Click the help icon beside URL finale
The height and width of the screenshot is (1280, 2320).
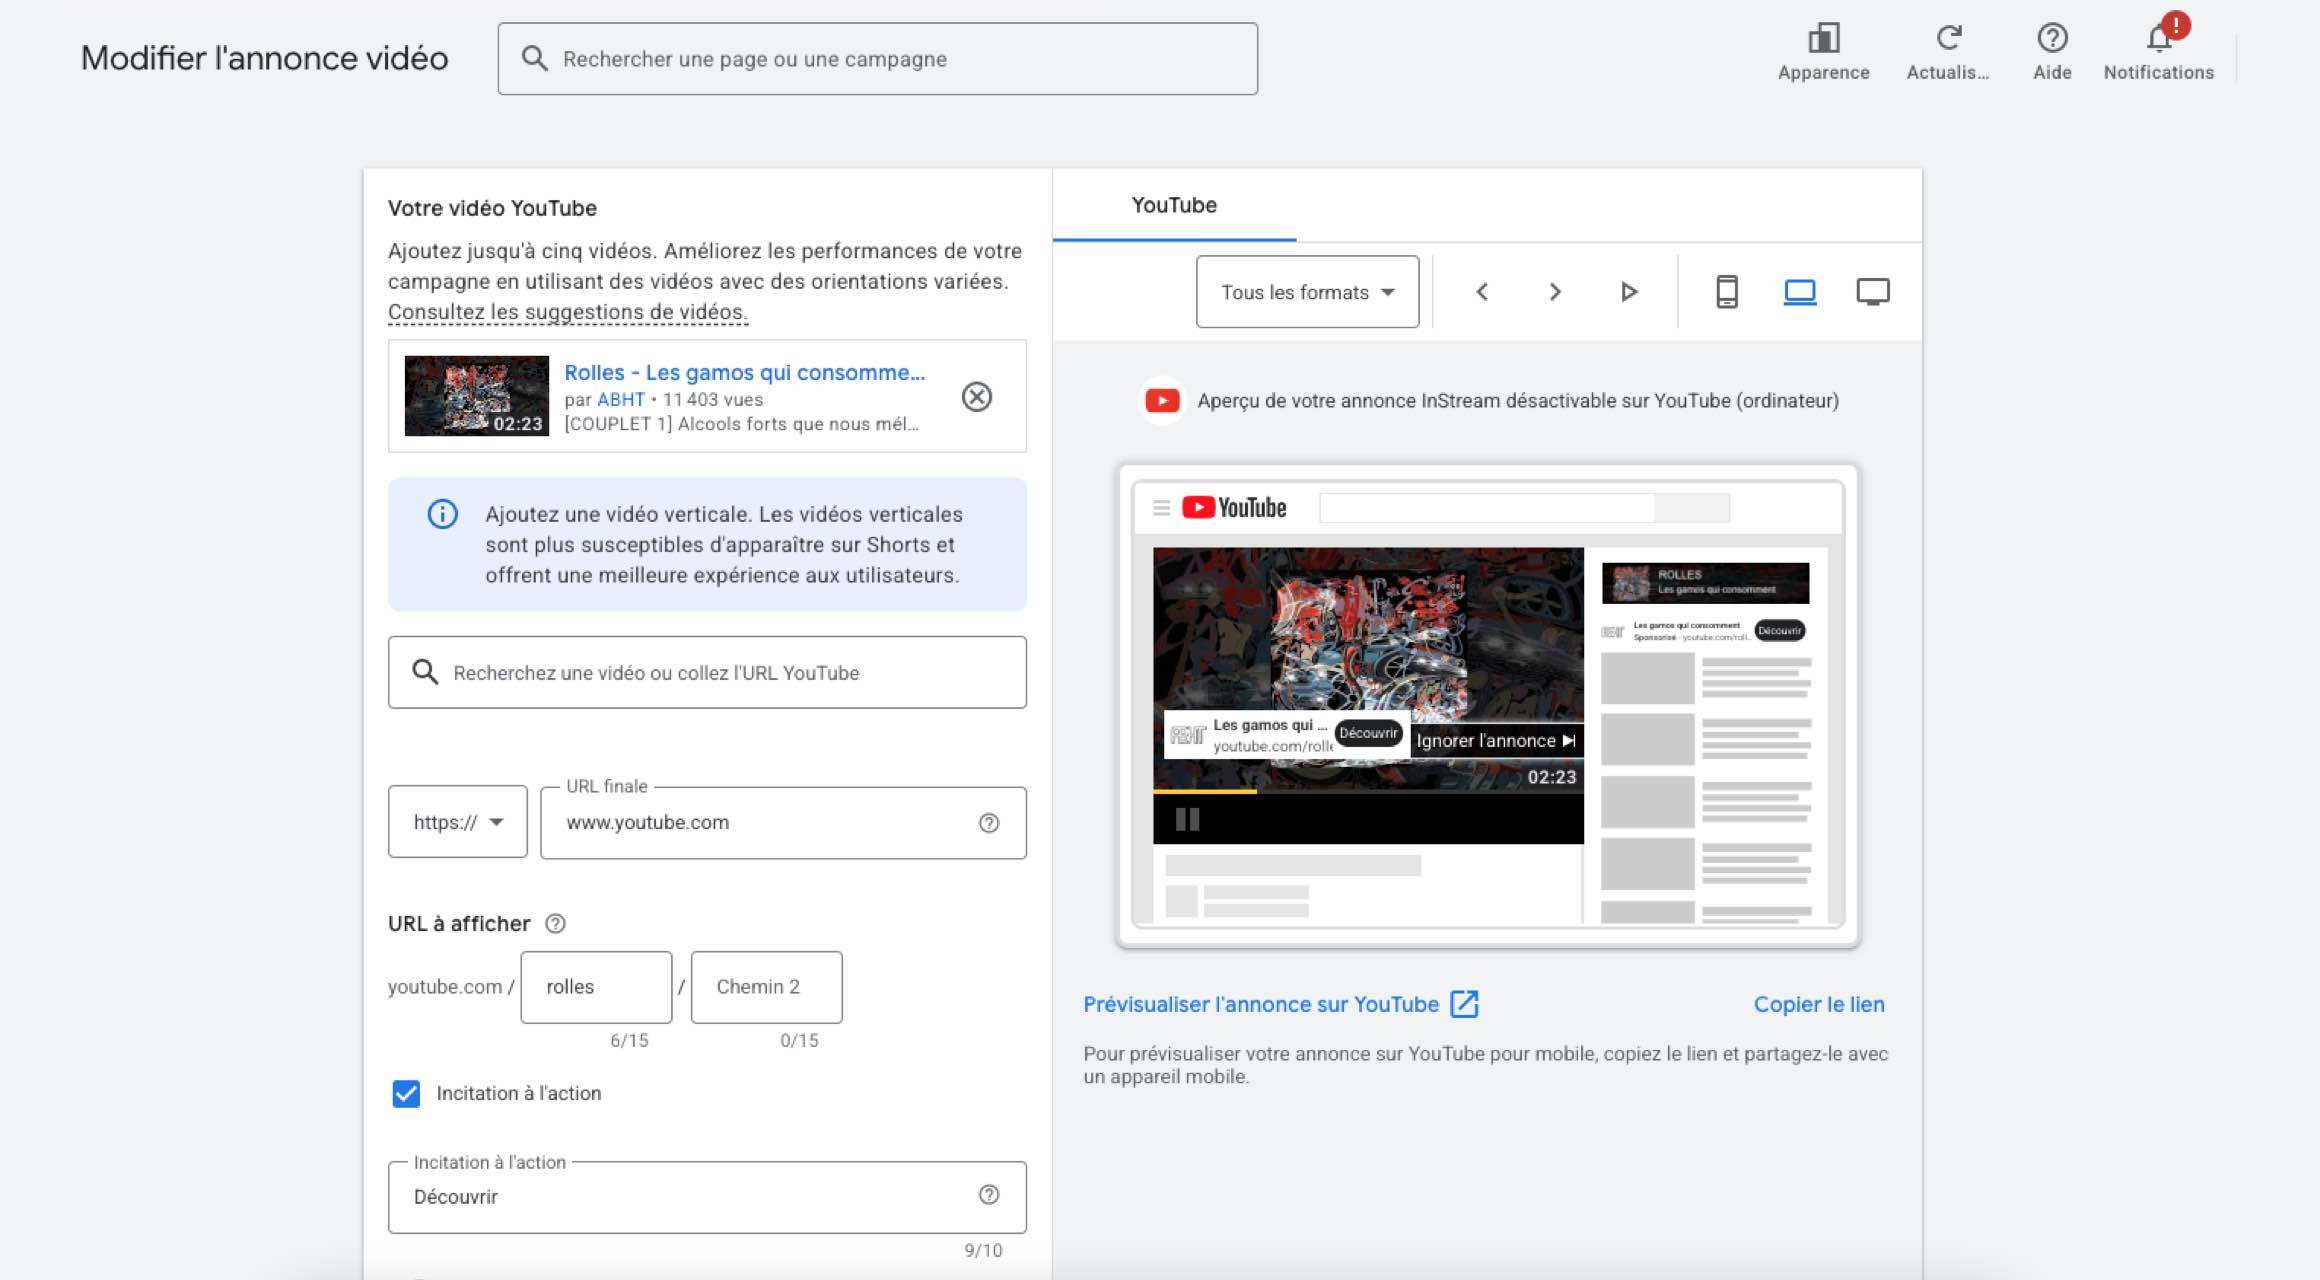coord(988,822)
